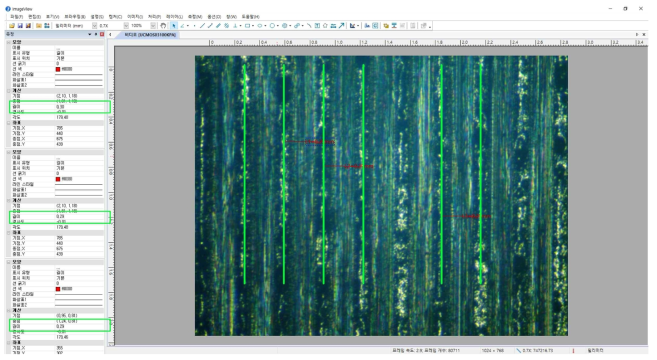Click the first line width value field
The width and height of the screenshot is (657, 360).
tap(80, 64)
